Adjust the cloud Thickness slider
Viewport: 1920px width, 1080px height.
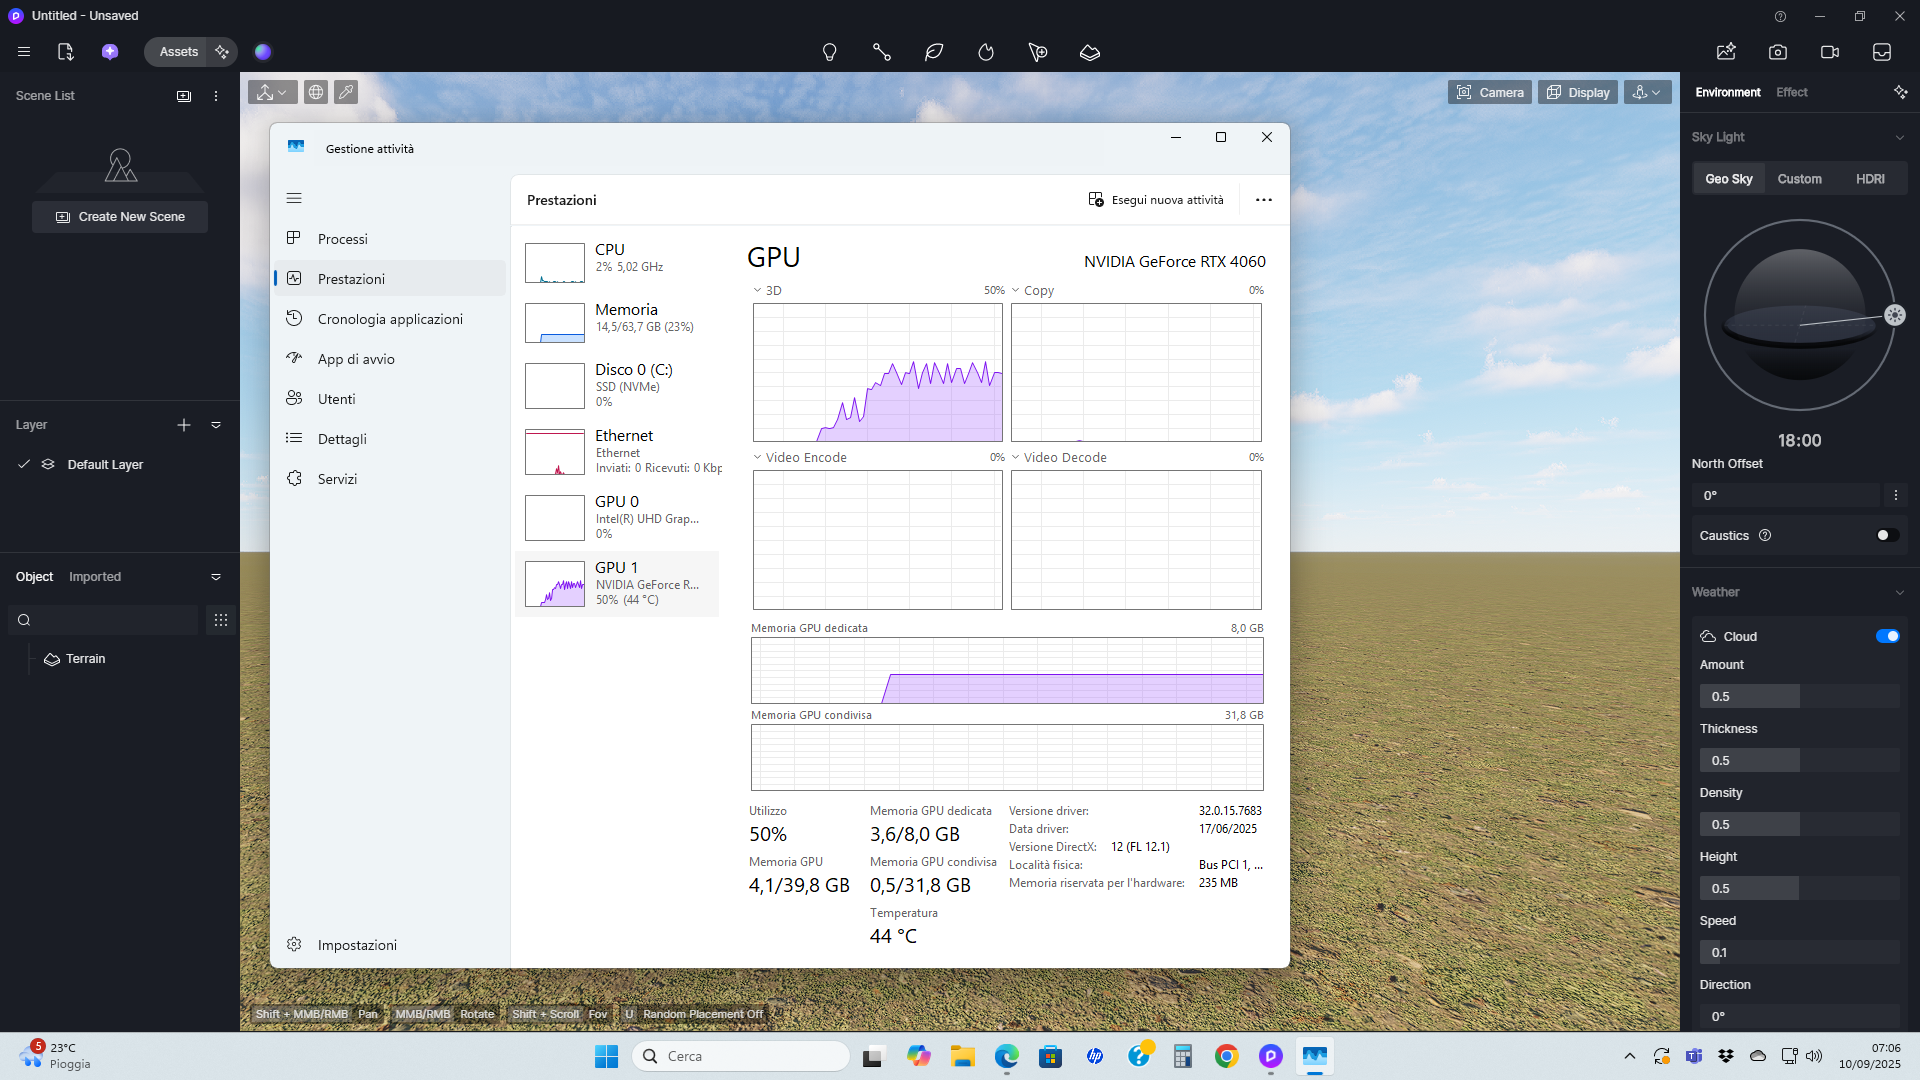tap(1799, 760)
